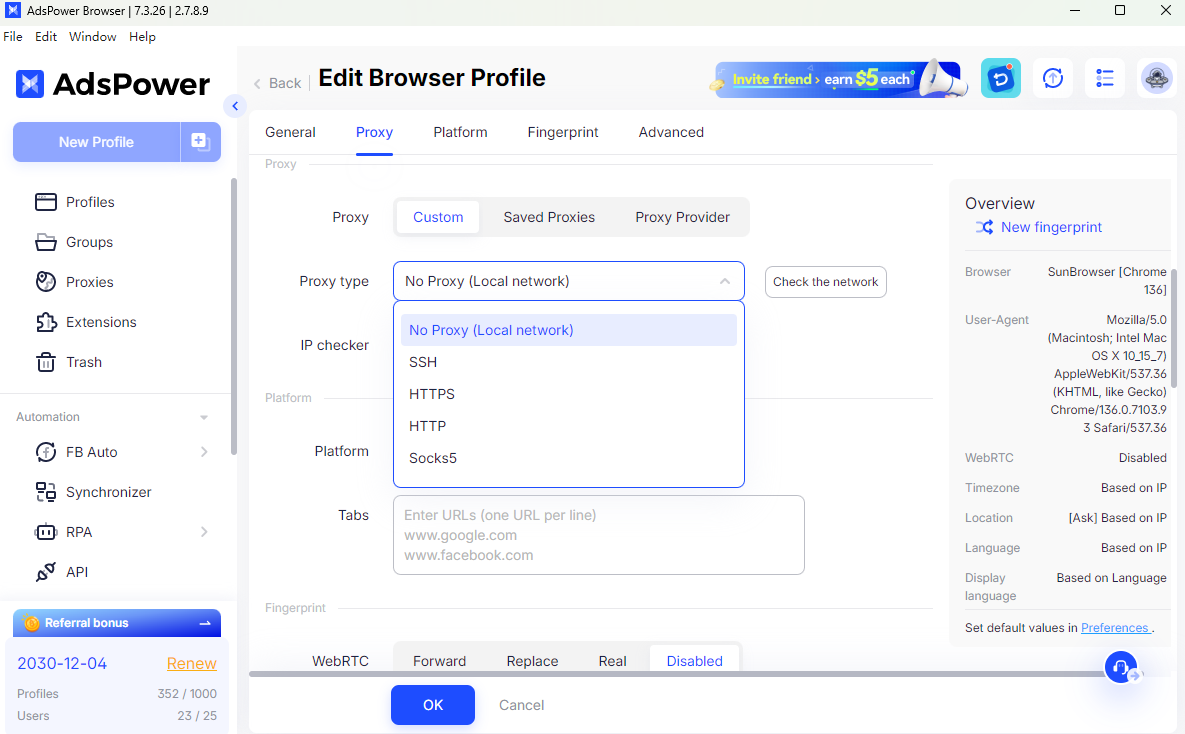Expand the FB Auto submenu arrow
The height and width of the screenshot is (734, 1185).
[204, 452]
